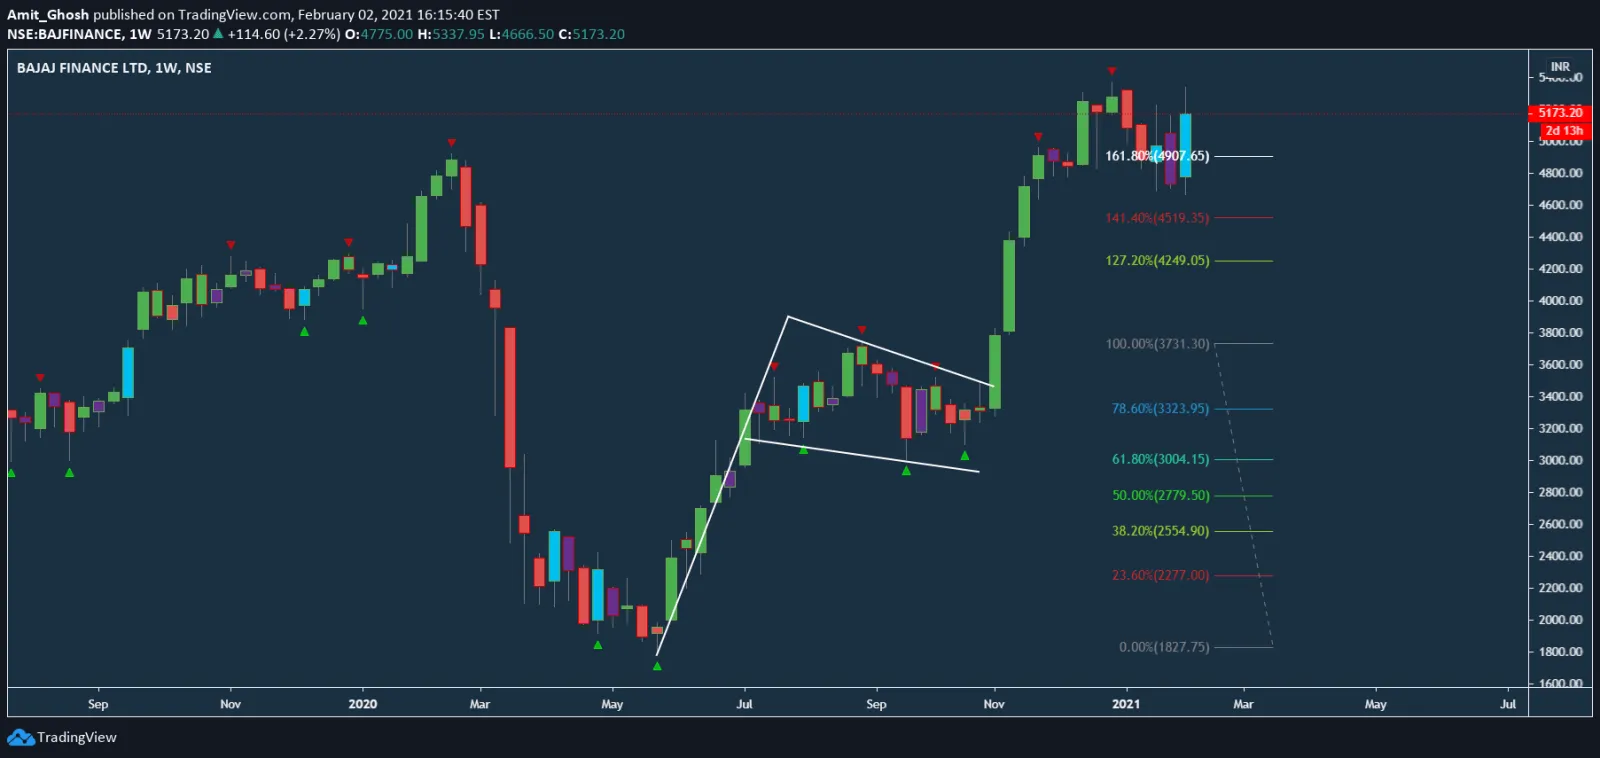The height and width of the screenshot is (758, 1600).
Task: Click the red 2d 13h countdown tag
Action: [x=1563, y=131]
